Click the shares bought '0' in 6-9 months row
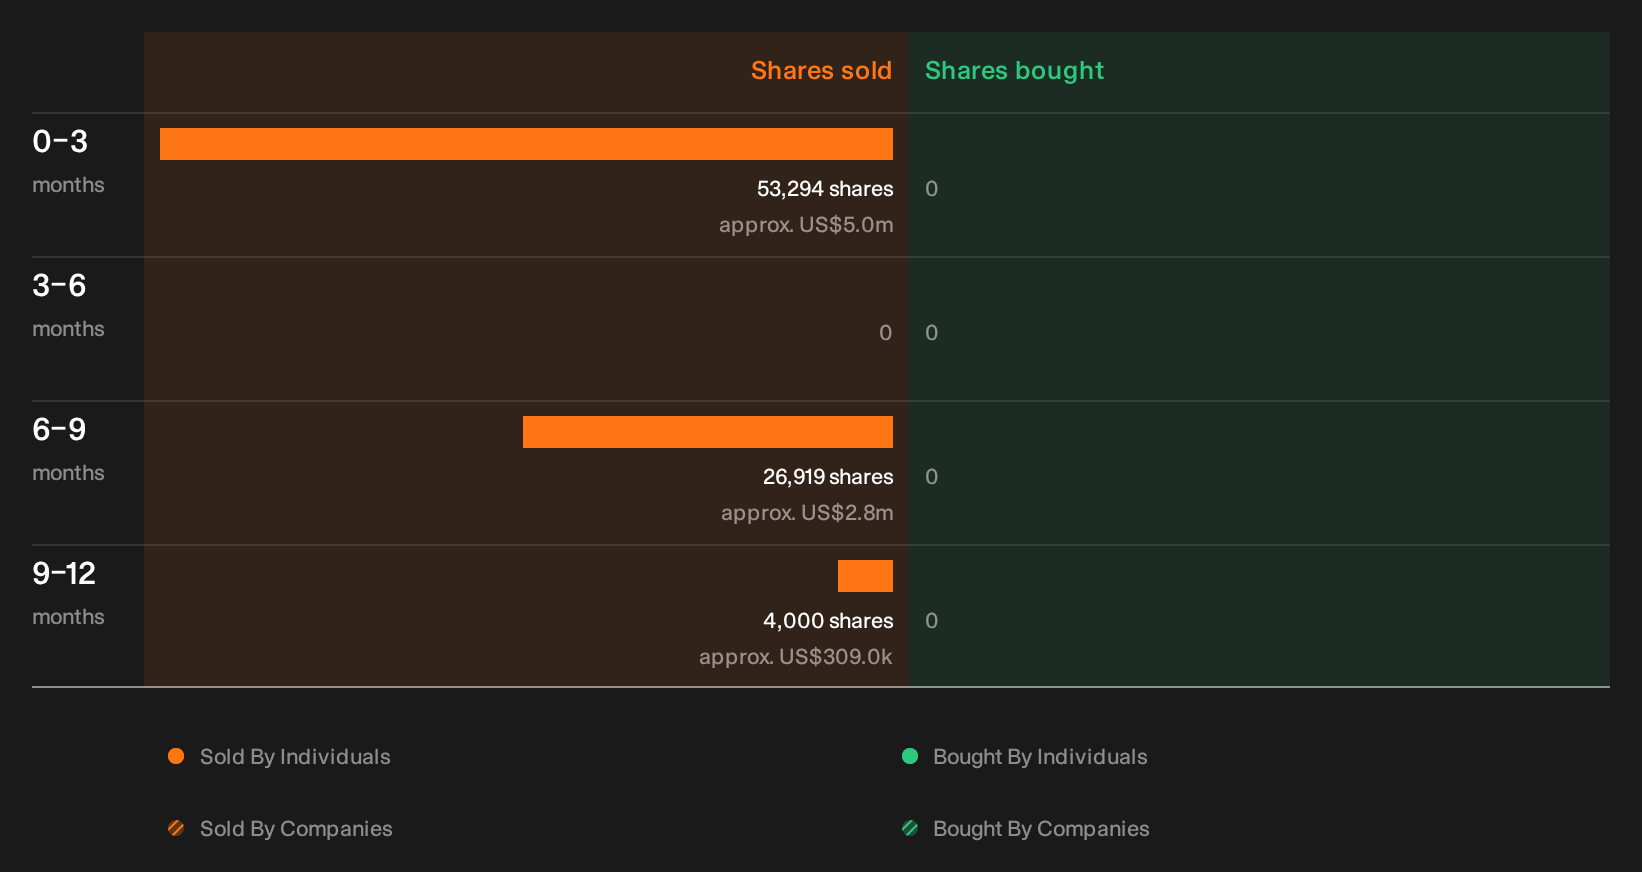 tap(931, 477)
